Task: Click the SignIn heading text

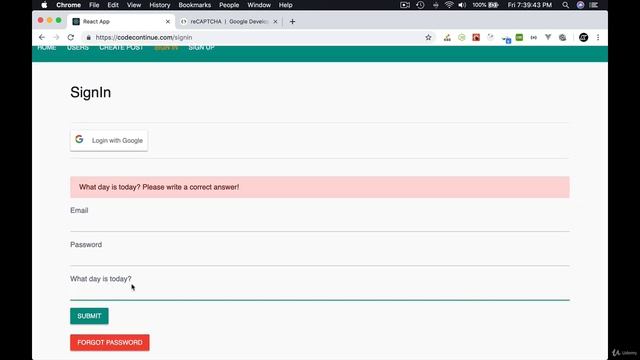Action: [91, 92]
